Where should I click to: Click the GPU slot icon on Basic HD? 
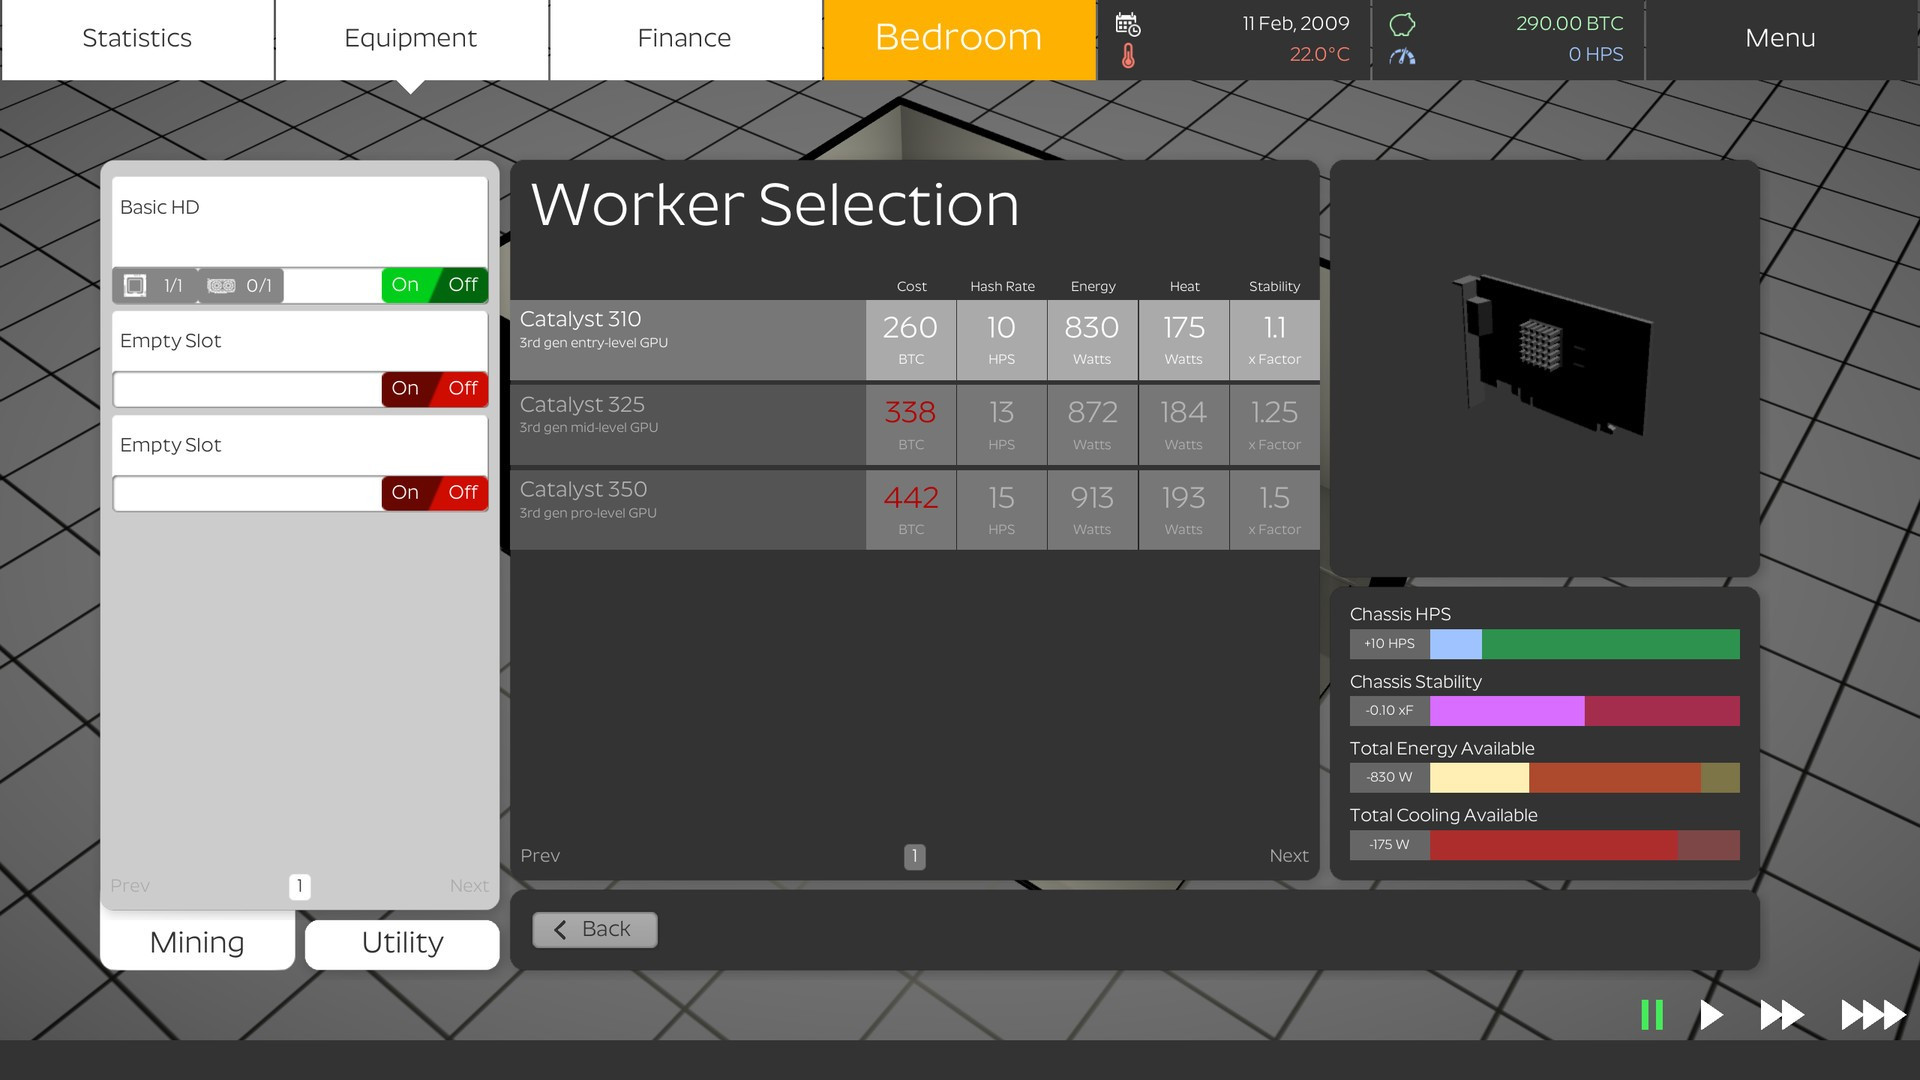pyautogui.click(x=221, y=286)
